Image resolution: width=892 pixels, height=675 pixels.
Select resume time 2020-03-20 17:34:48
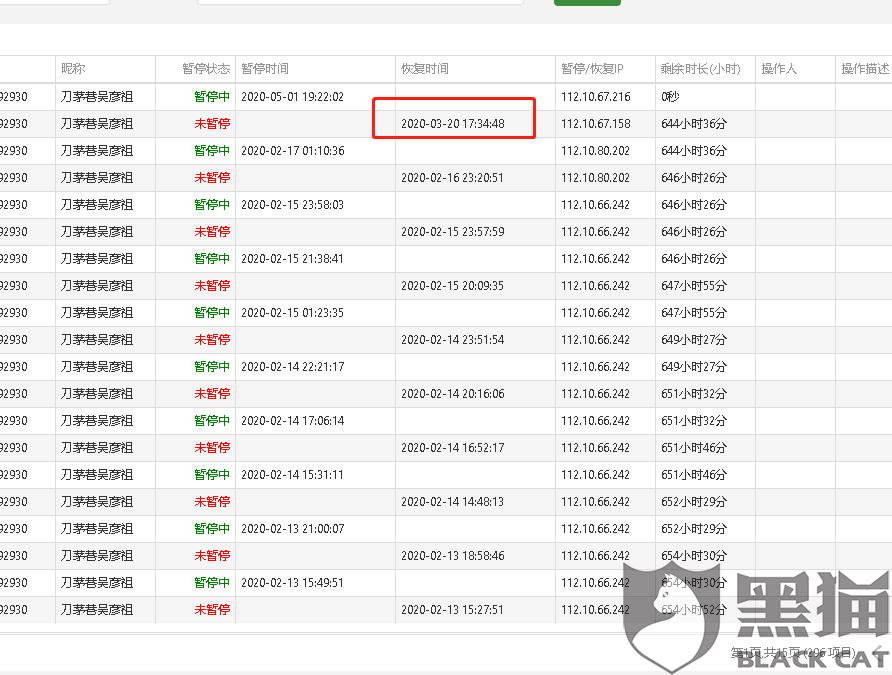coord(453,124)
